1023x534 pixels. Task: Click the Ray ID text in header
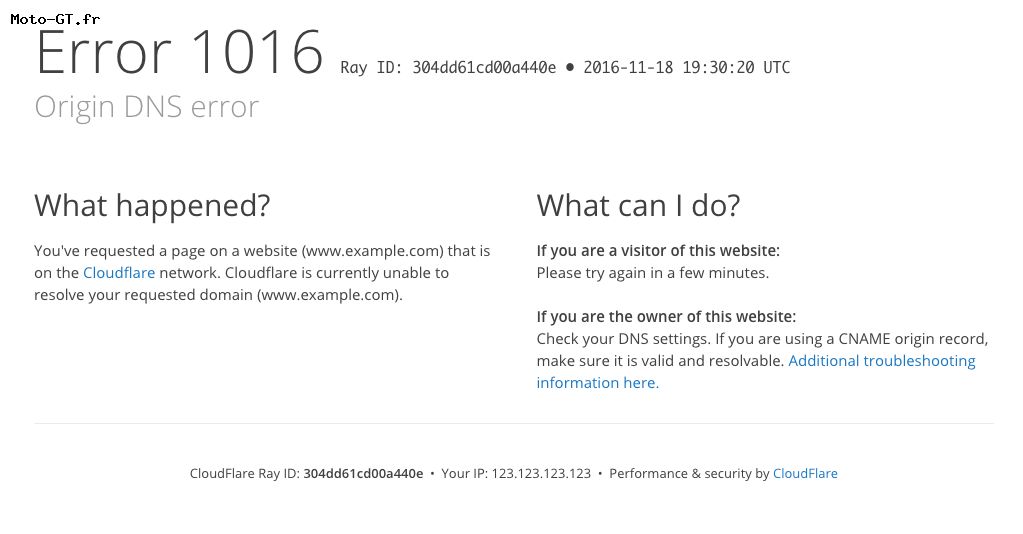pyautogui.click(x=448, y=67)
